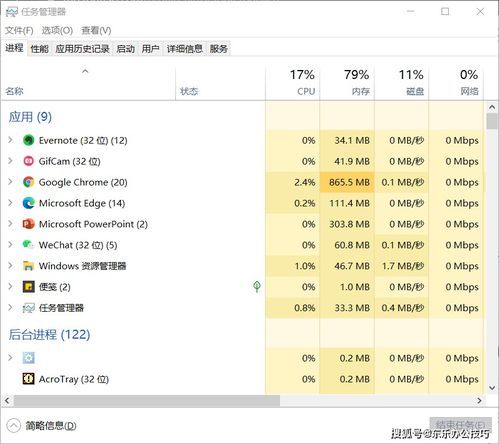Expand the unnamed background process row
The height and width of the screenshot is (444, 499).
(x=10, y=358)
